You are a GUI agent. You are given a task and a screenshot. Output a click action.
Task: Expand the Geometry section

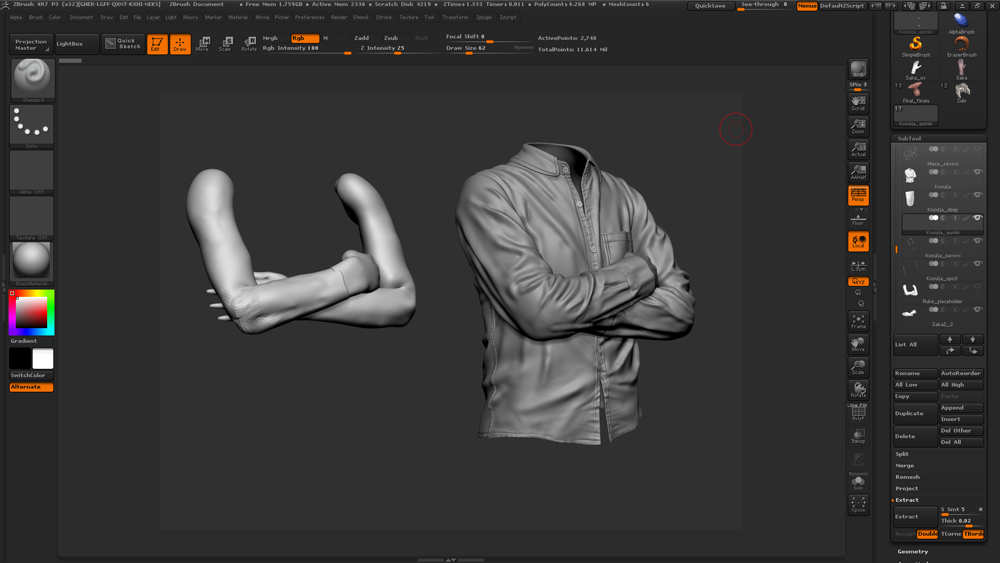[913, 551]
